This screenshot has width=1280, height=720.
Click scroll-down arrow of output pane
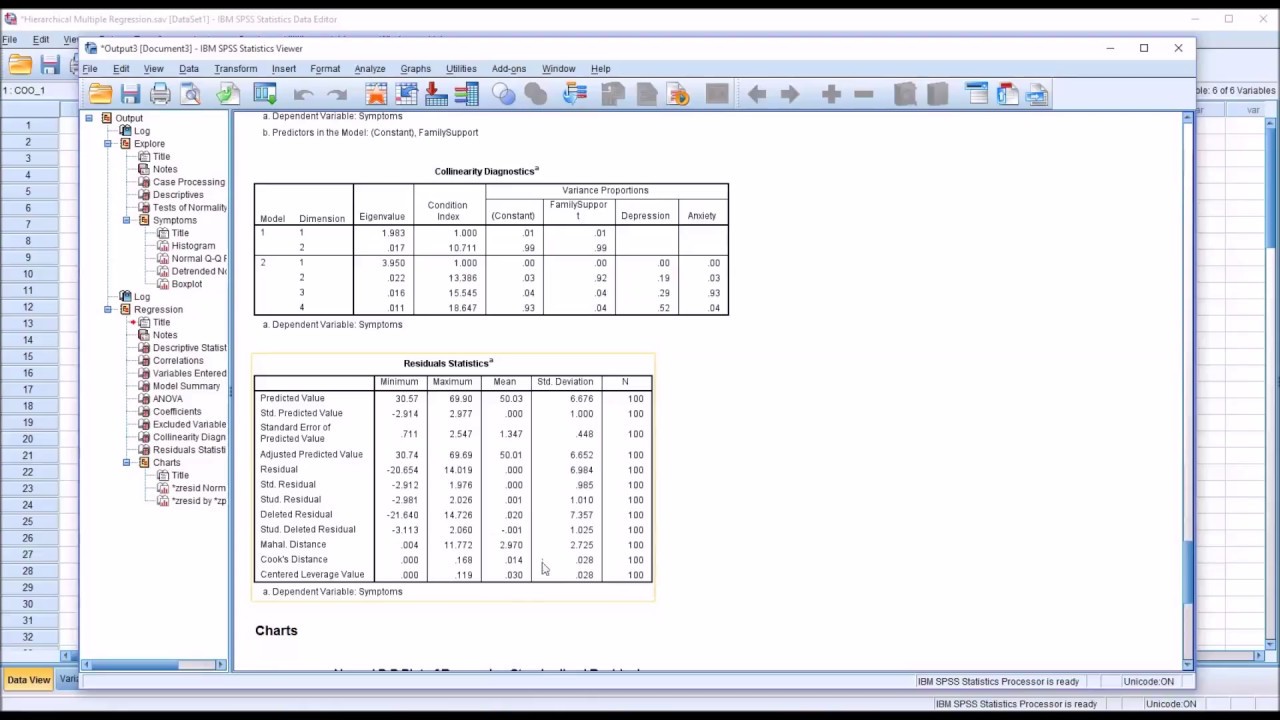[1188, 664]
